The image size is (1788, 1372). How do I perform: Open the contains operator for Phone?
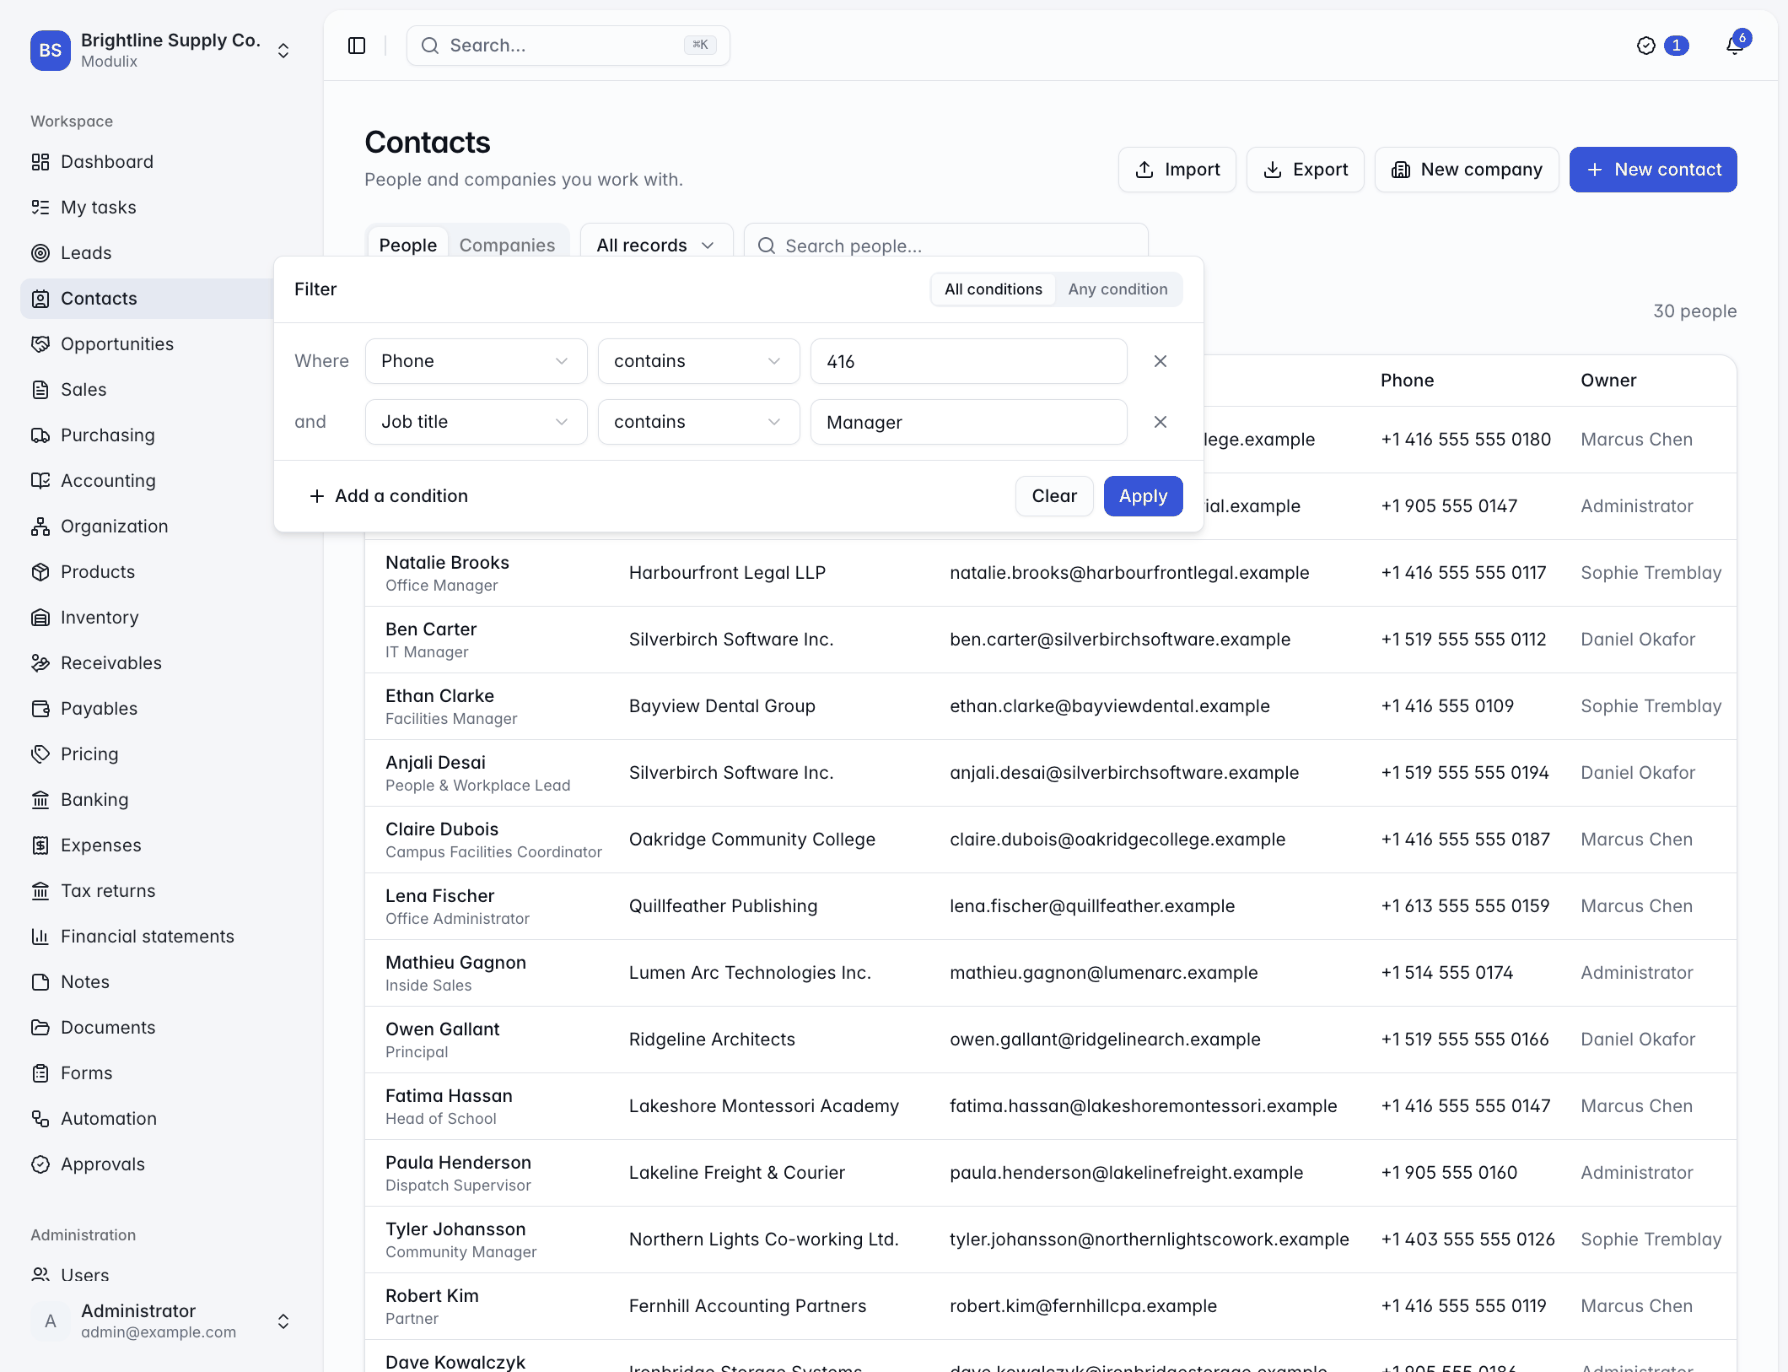[x=698, y=361]
